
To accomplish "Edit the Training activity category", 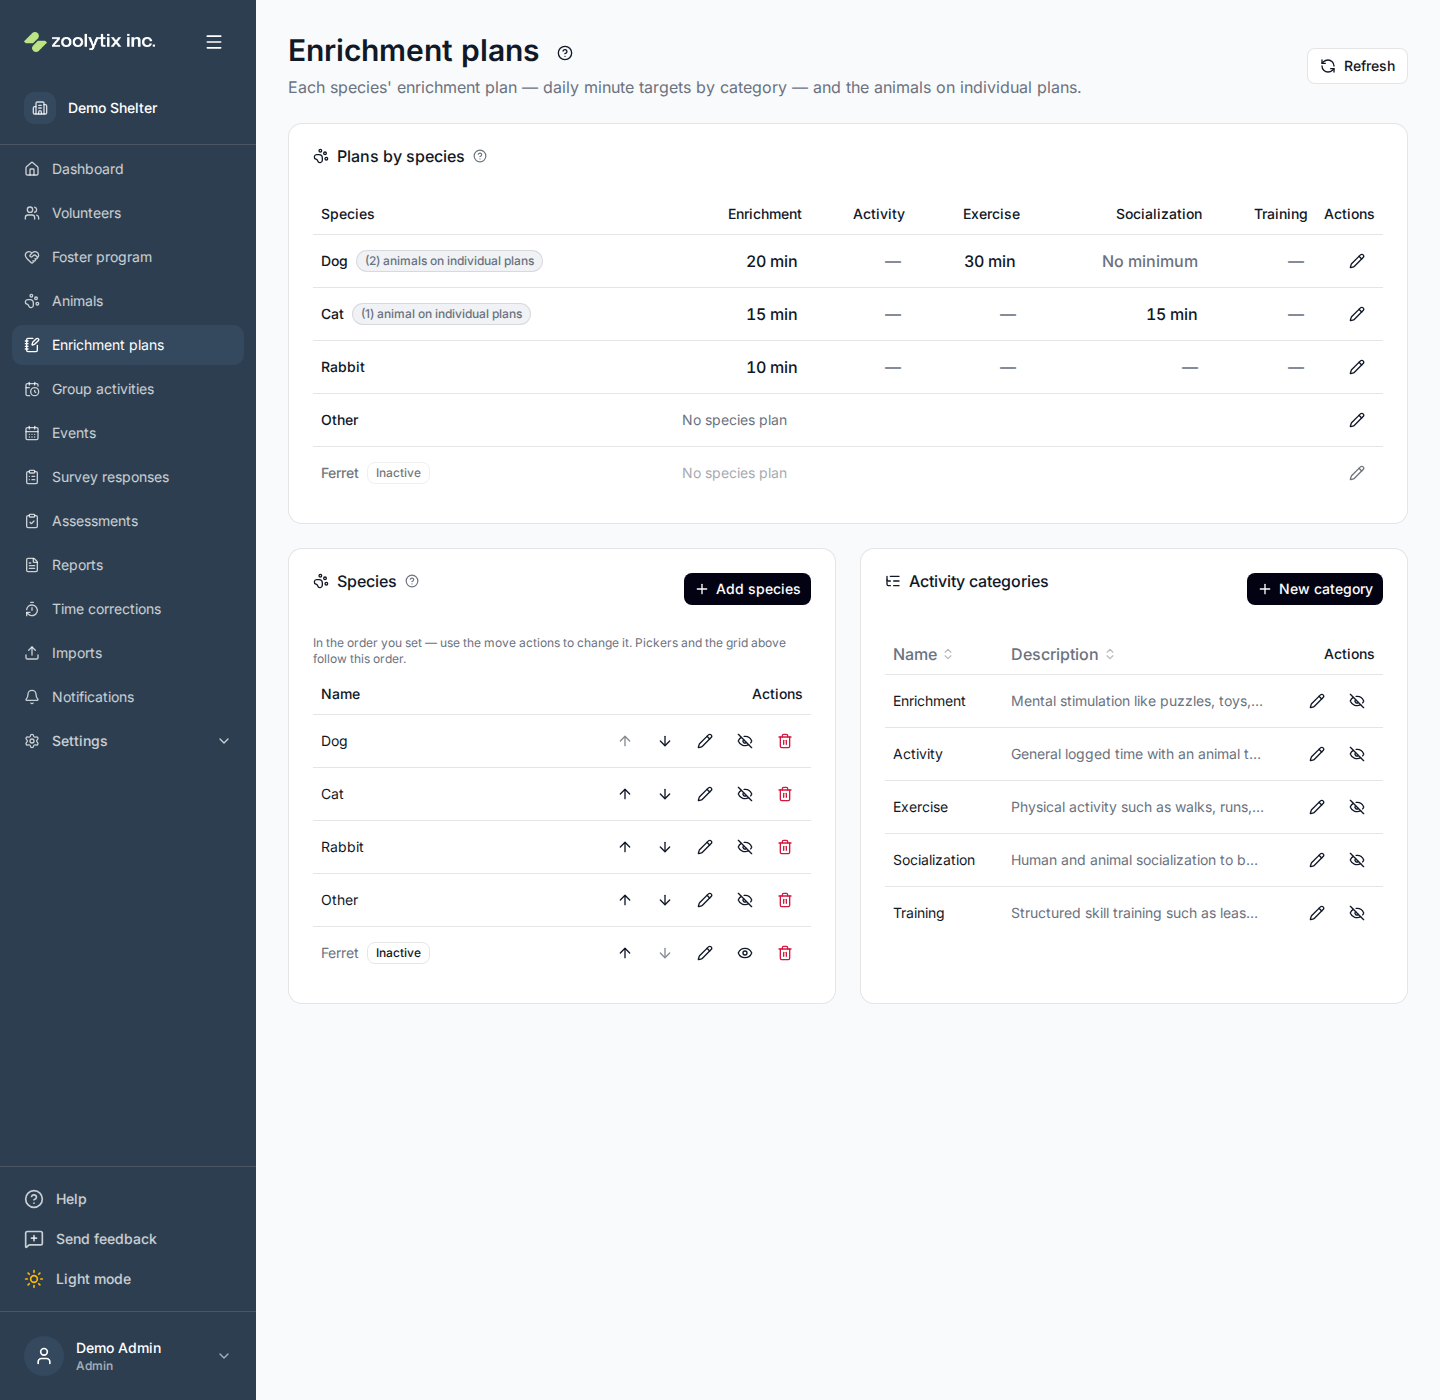I will click(1317, 913).
